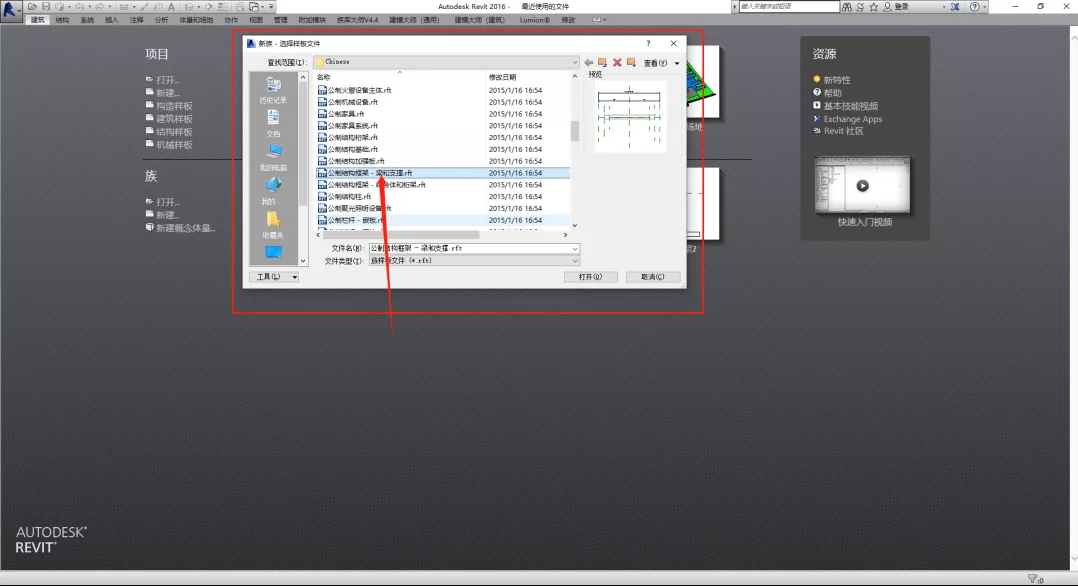This screenshot has width=1078, height=586.
Task: Open the 查看 views dropdown menu
Action: coord(661,63)
